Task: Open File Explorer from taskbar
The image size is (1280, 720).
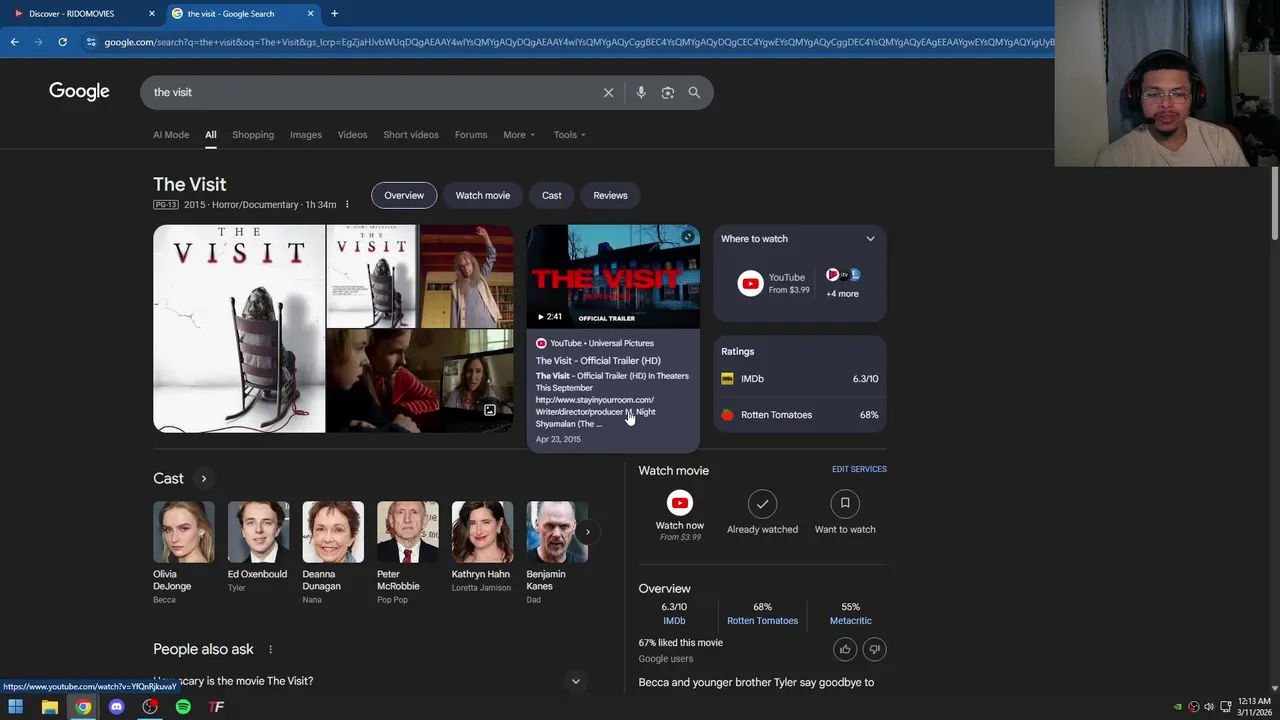Action: click(x=49, y=707)
